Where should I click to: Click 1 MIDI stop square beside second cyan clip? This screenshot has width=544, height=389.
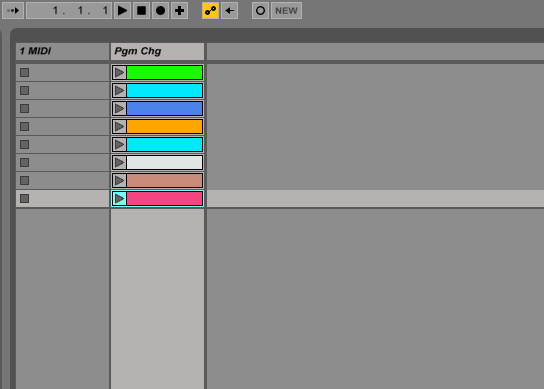(24, 145)
